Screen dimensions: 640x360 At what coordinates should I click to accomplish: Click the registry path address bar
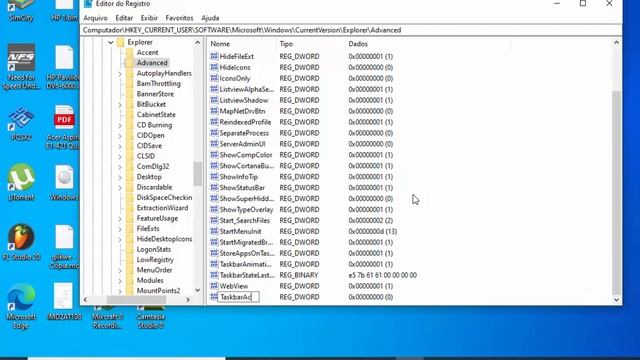pyautogui.click(x=351, y=30)
